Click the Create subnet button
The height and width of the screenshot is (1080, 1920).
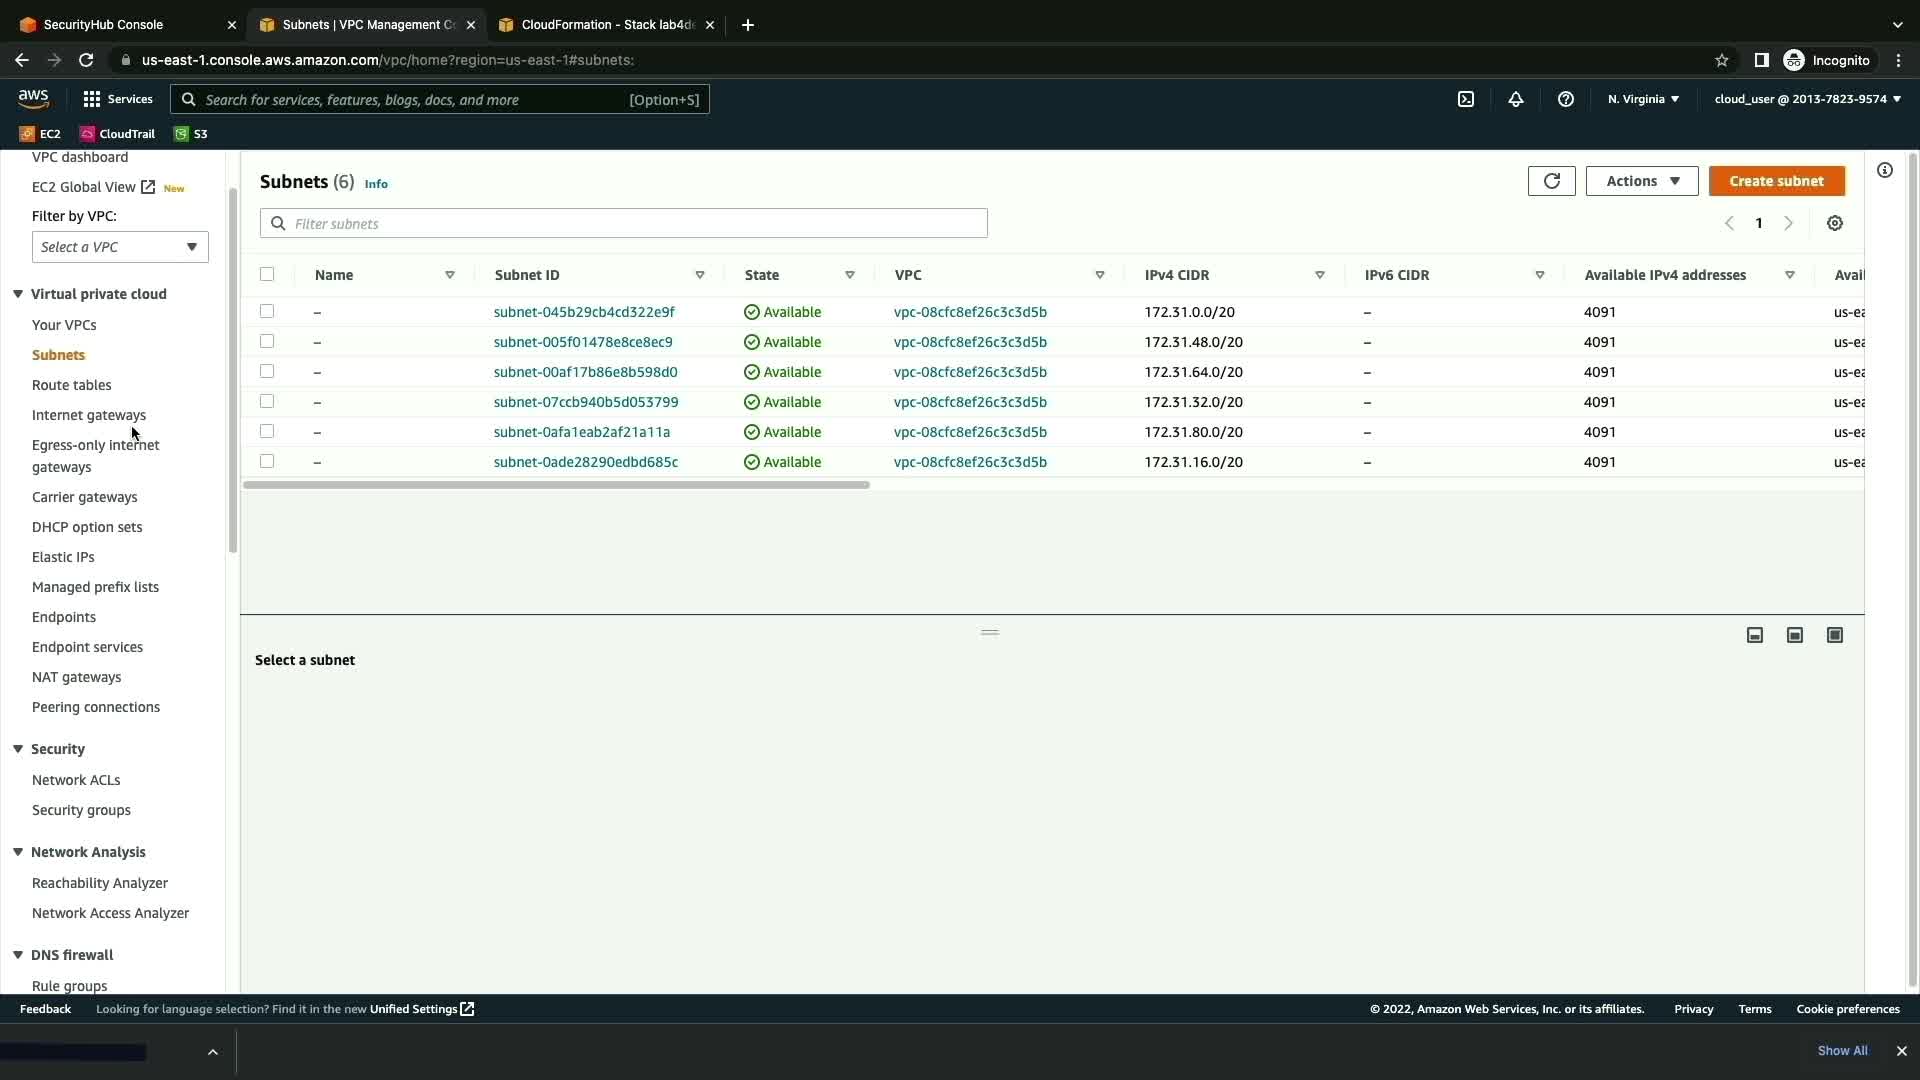1776,181
